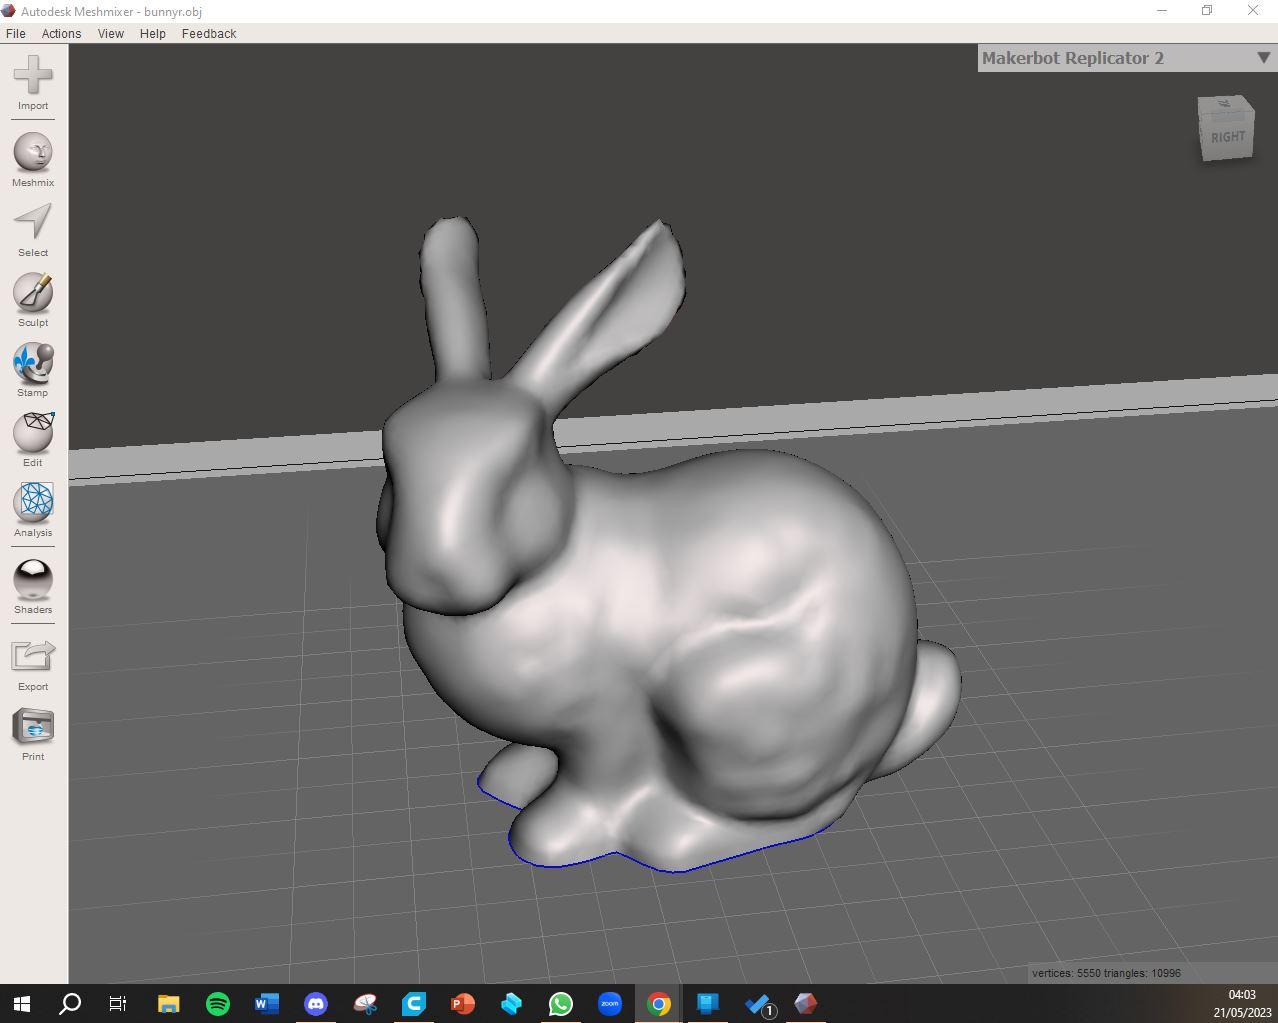This screenshot has width=1278, height=1023.
Task: Restore down the Meshmixer window
Action: pyautogui.click(x=1207, y=11)
